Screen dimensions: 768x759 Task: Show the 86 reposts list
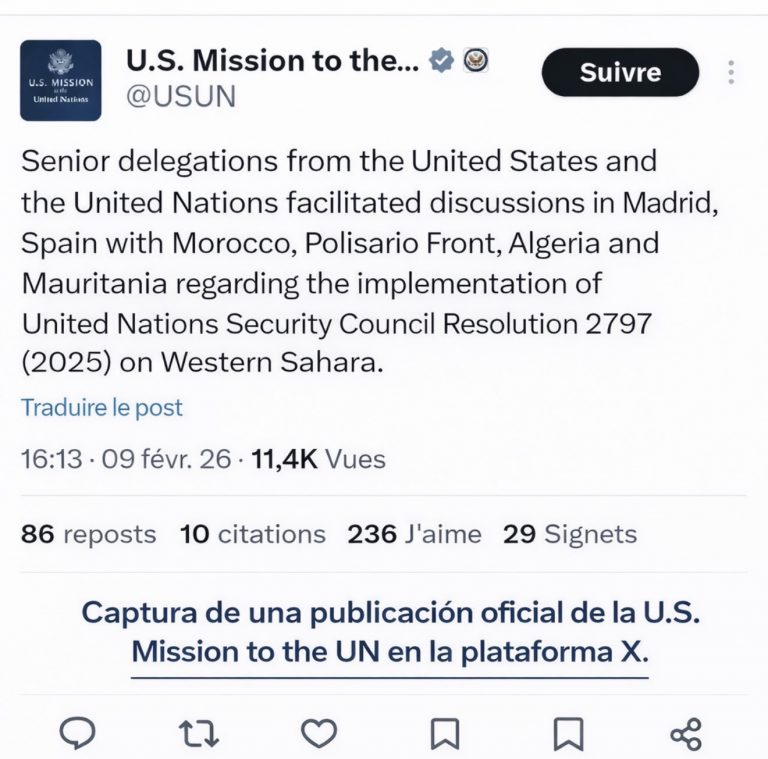88,534
